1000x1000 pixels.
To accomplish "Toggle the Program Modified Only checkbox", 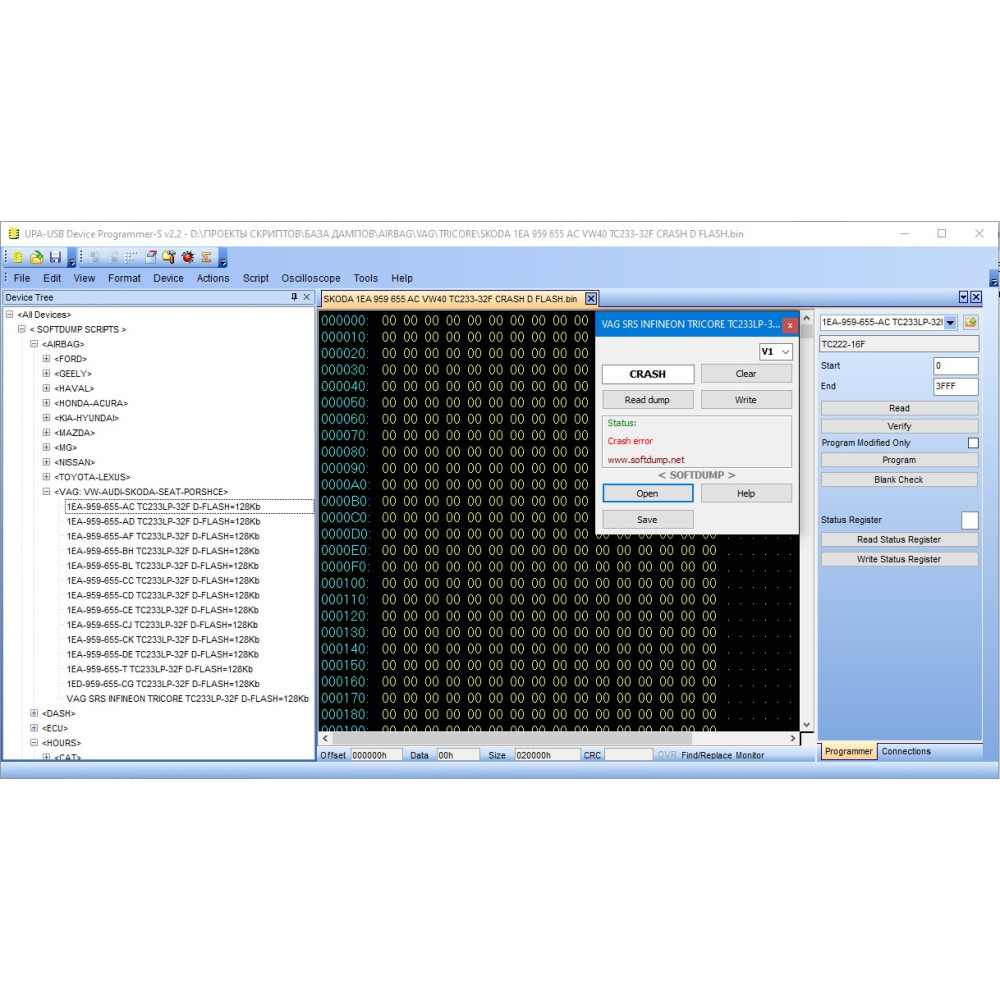I will tap(973, 443).
